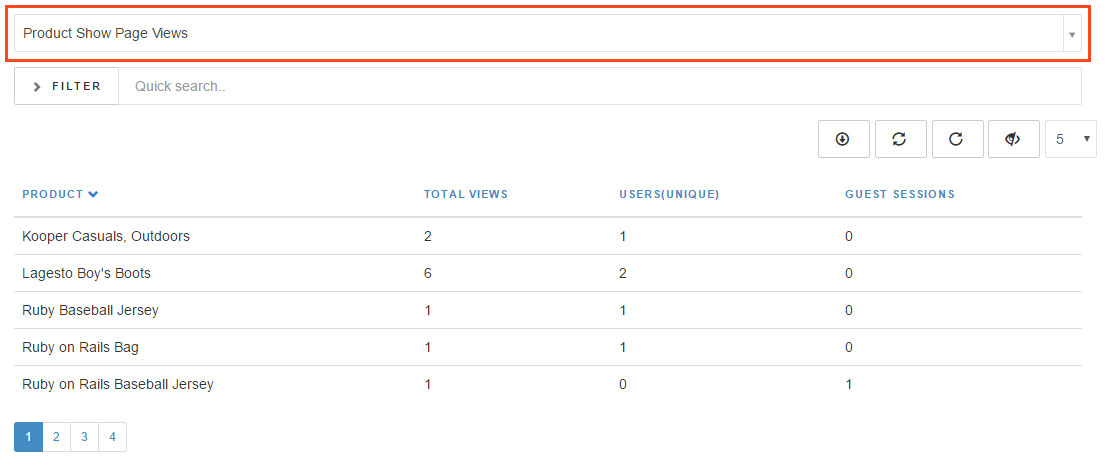Click total views 2 for Kooper Casuals
The width and height of the screenshot is (1108, 465).
[428, 236]
